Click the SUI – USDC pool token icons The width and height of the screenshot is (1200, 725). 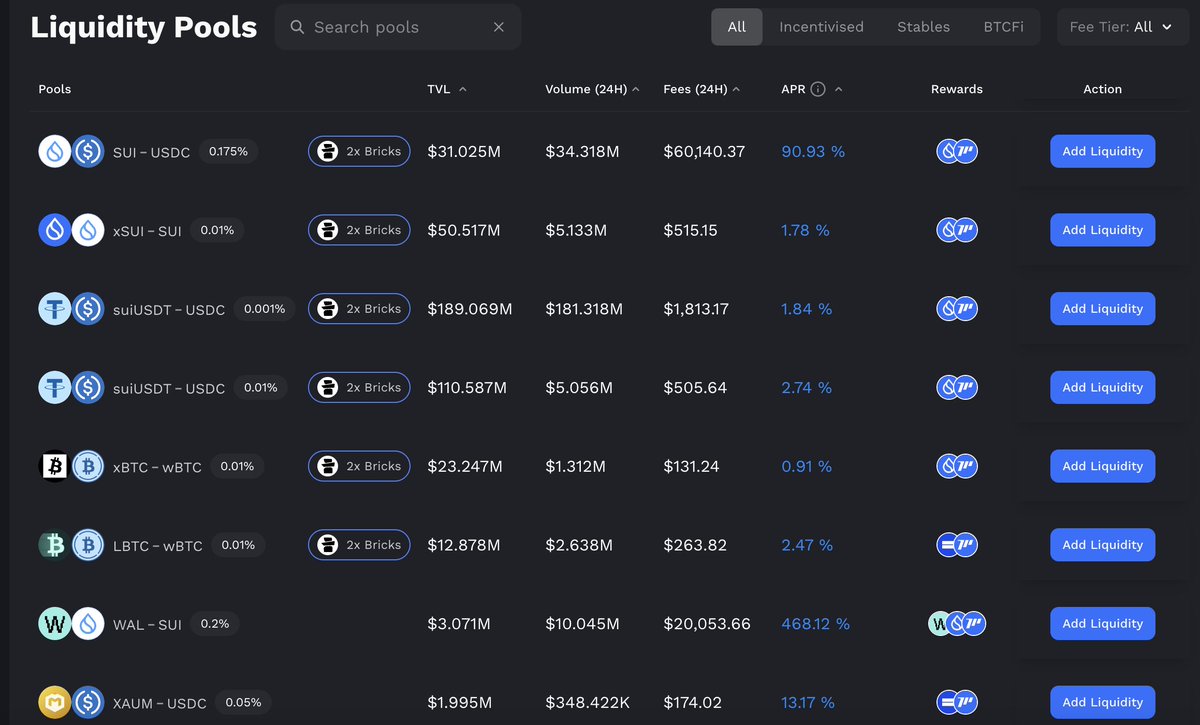71,152
